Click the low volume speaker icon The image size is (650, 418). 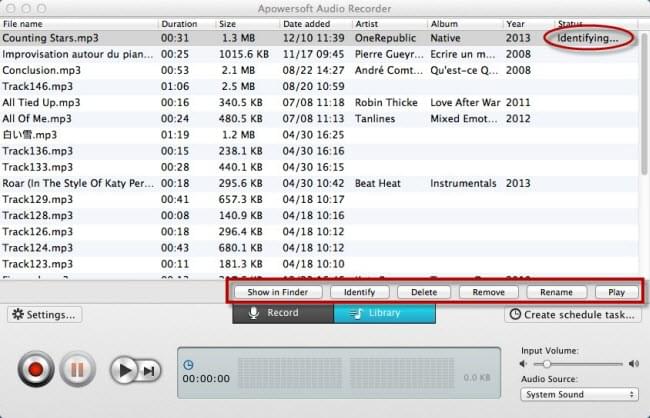[524, 364]
